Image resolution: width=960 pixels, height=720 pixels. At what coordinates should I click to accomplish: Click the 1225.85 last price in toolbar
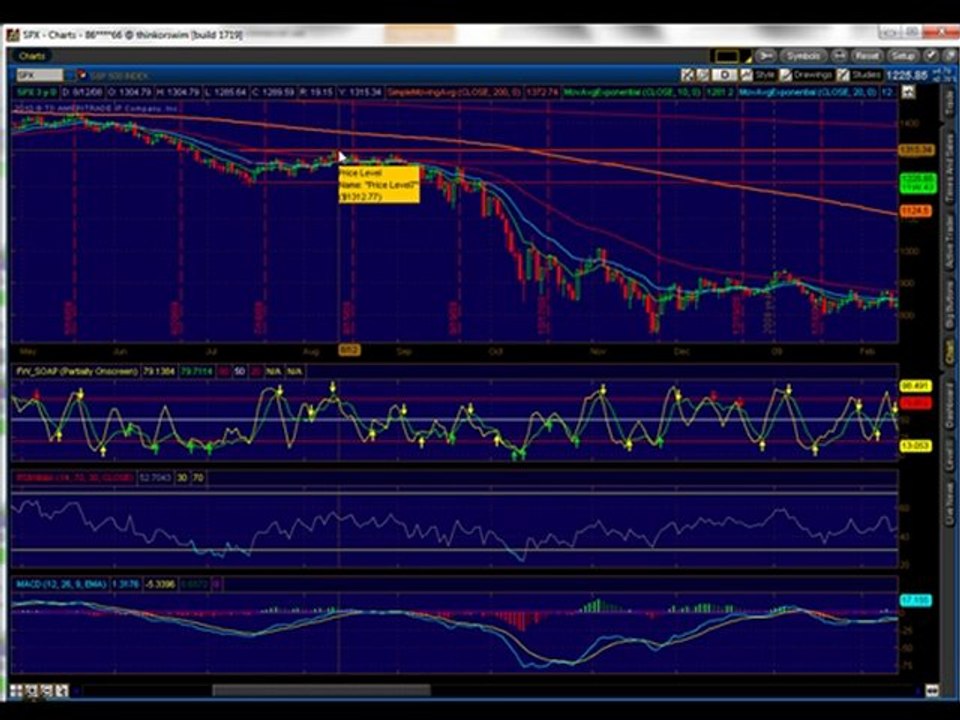[x=907, y=75]
